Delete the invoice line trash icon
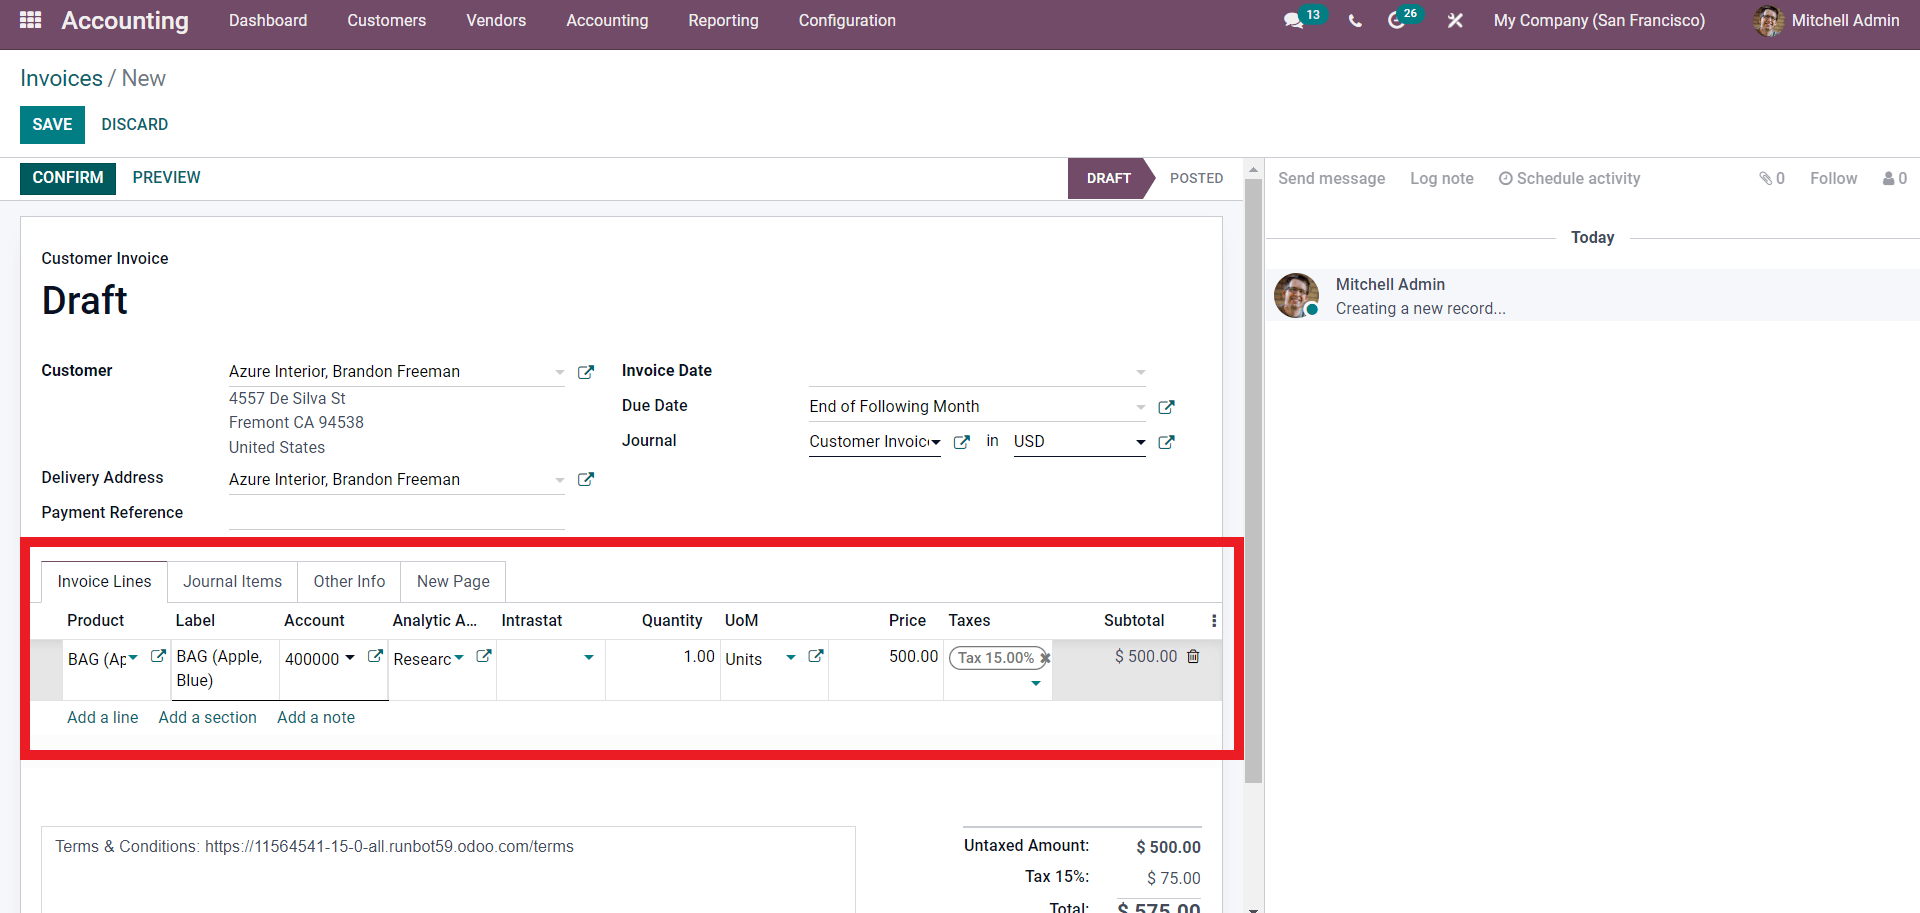 pyautogui.click(x=1193, y=656)
